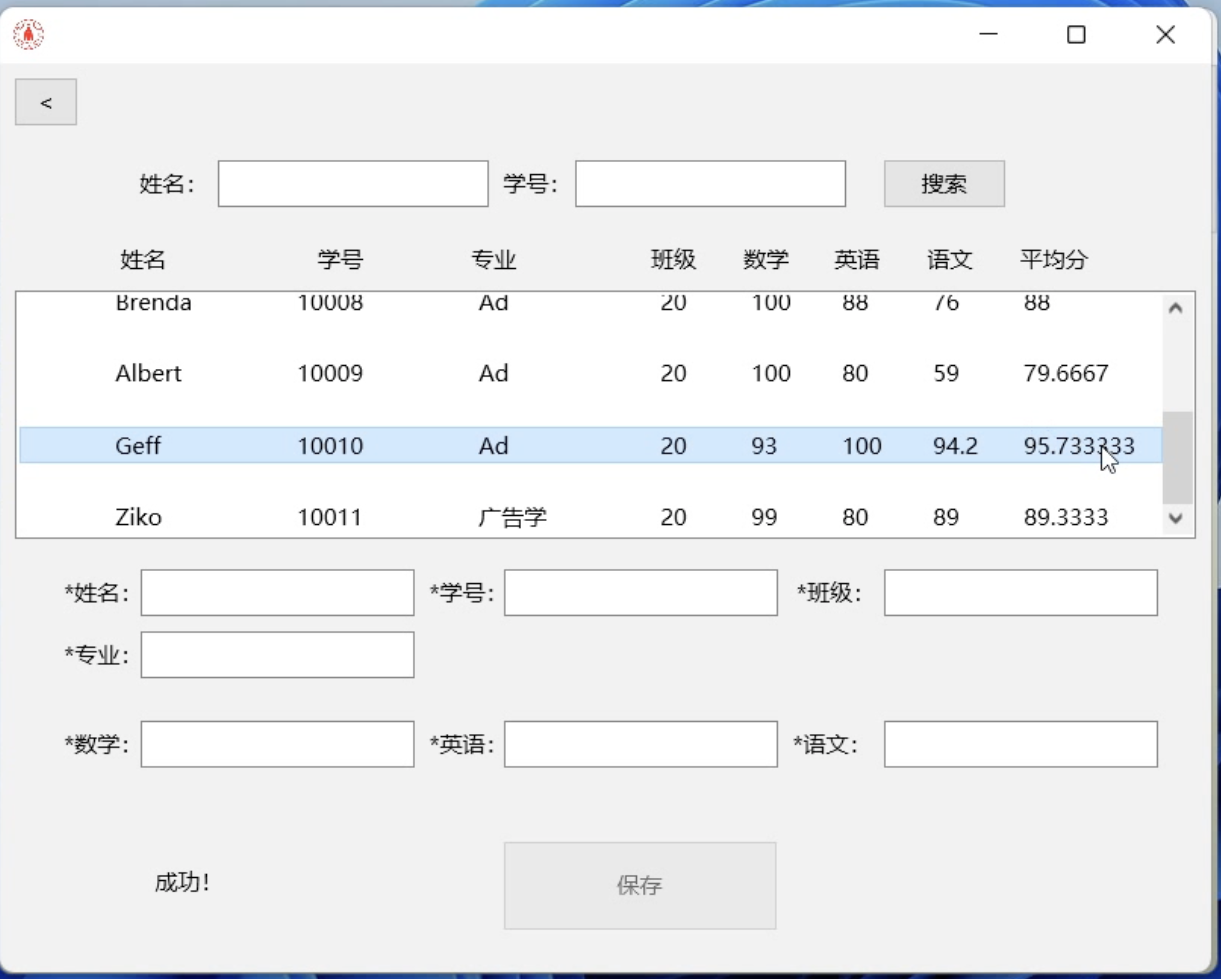Click the 保存 save button

(639, 885)
